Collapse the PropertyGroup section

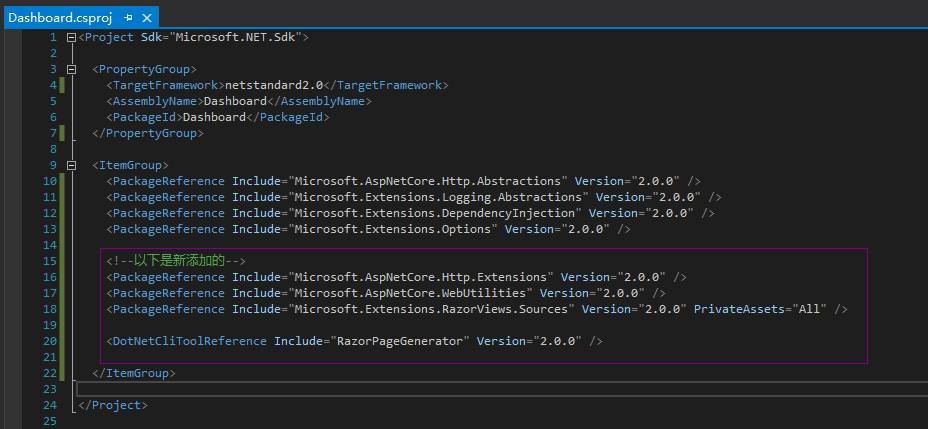[71, 69]
